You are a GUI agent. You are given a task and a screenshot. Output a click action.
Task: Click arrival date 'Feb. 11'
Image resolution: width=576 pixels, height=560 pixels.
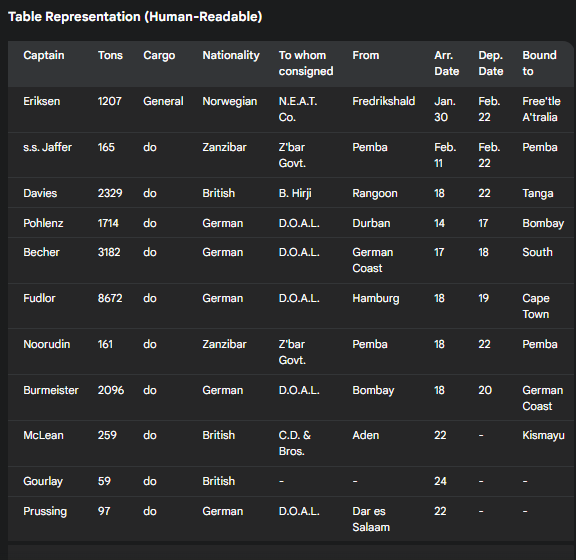[445, 155]
